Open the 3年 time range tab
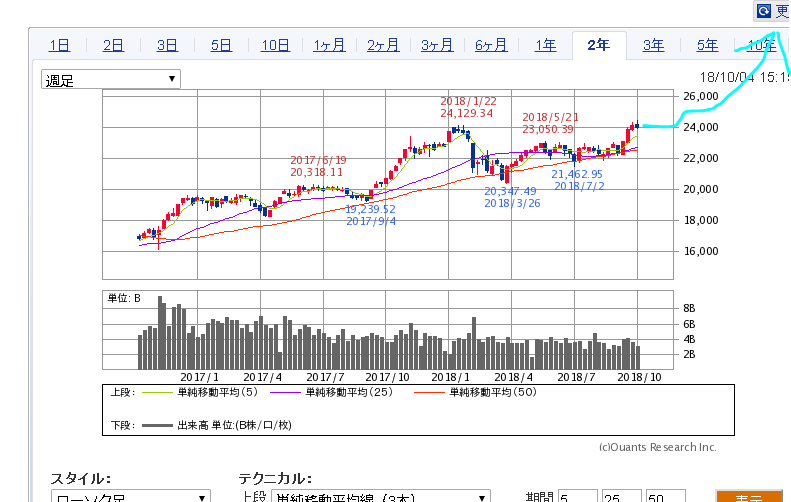Viewport: 791px width, 502px height. pos(653,45)
